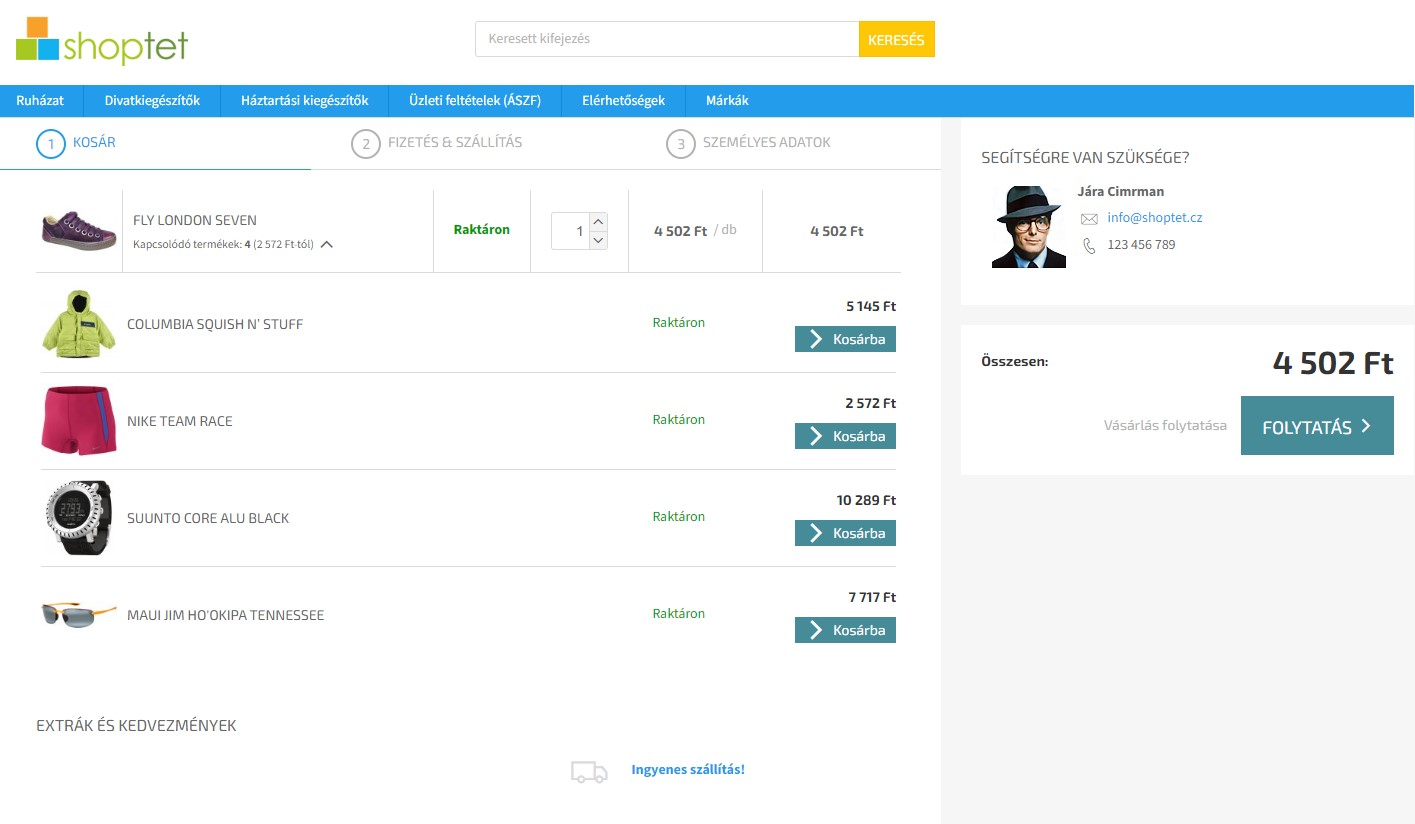The width and height of the screenshot is (1415, 824).
Task: Click Suunto watch thumbnail
Action: 79,518
